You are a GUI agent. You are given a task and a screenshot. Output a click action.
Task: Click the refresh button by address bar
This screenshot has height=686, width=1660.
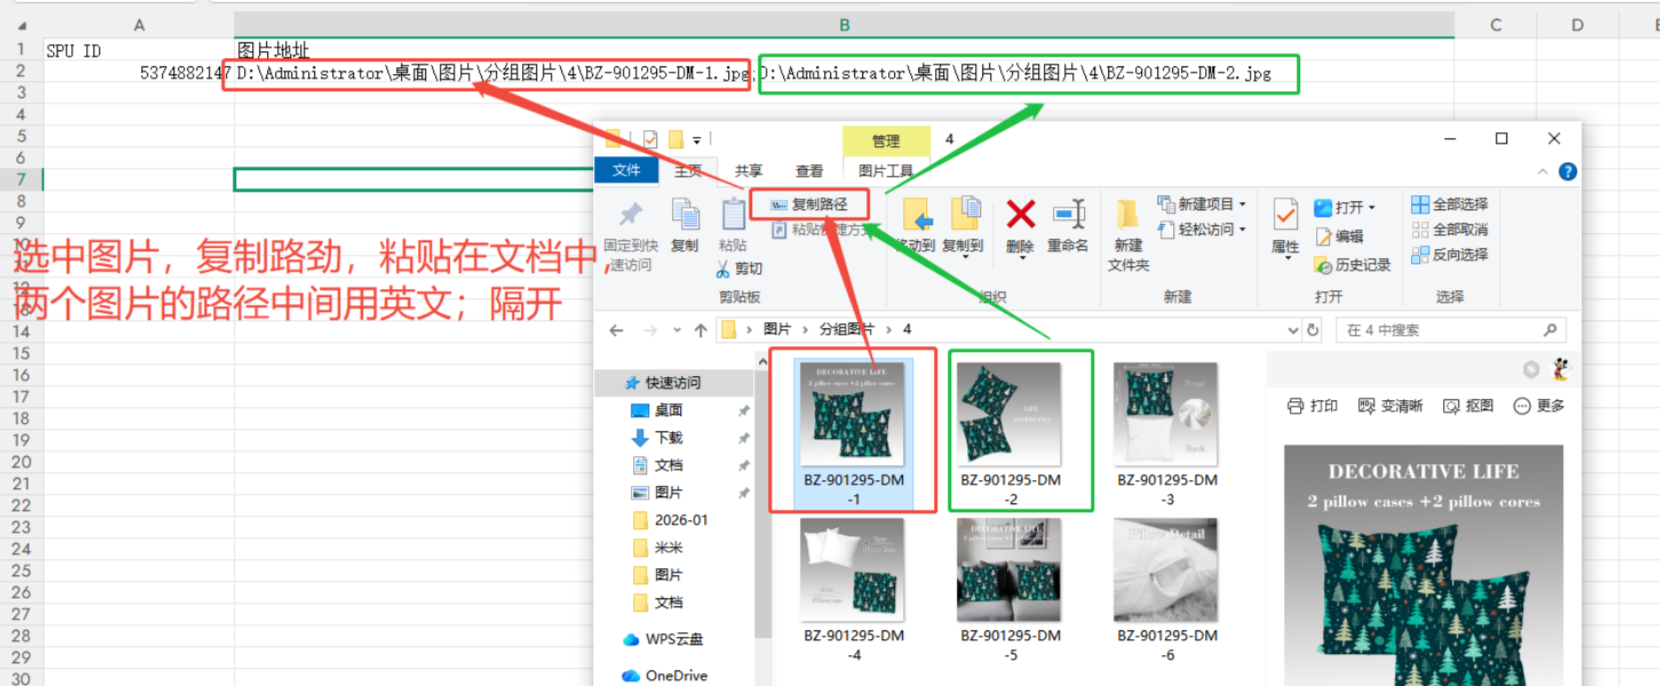coord(1313,330)
